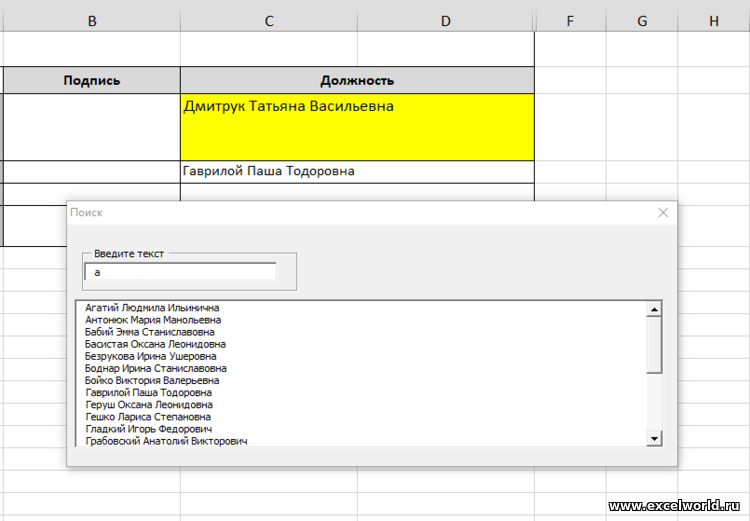Pick Безрукова Ирина Ушеровна list entry
The height and width of the screenshot is (521, 750).
(151, 356)
